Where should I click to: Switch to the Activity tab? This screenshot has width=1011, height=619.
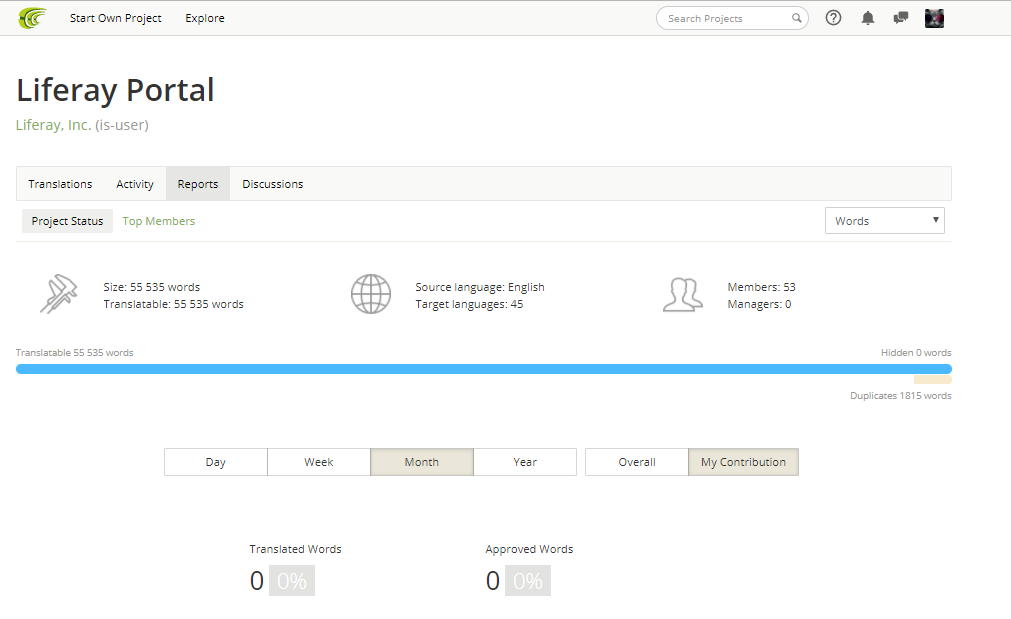[135, 184]
